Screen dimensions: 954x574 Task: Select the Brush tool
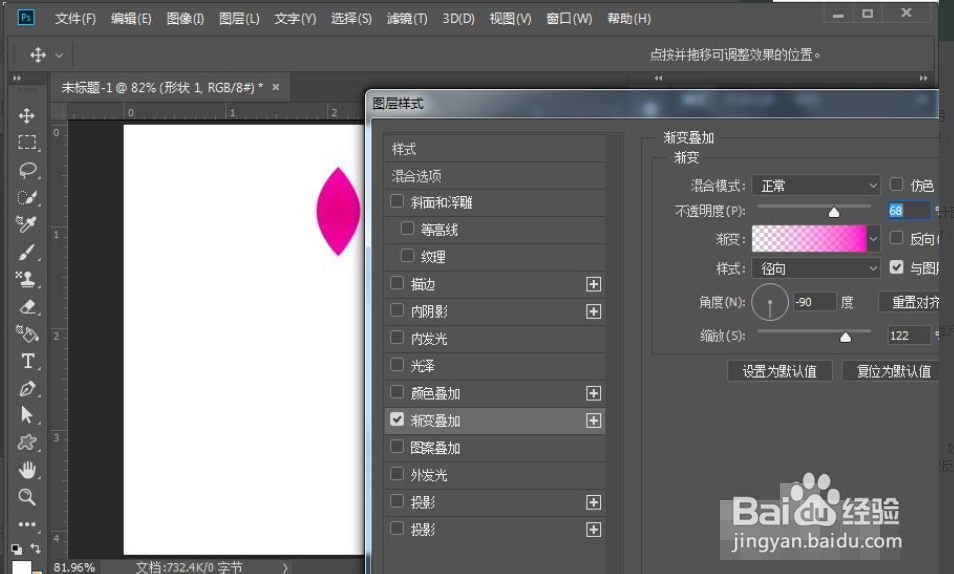pos(27,252)
